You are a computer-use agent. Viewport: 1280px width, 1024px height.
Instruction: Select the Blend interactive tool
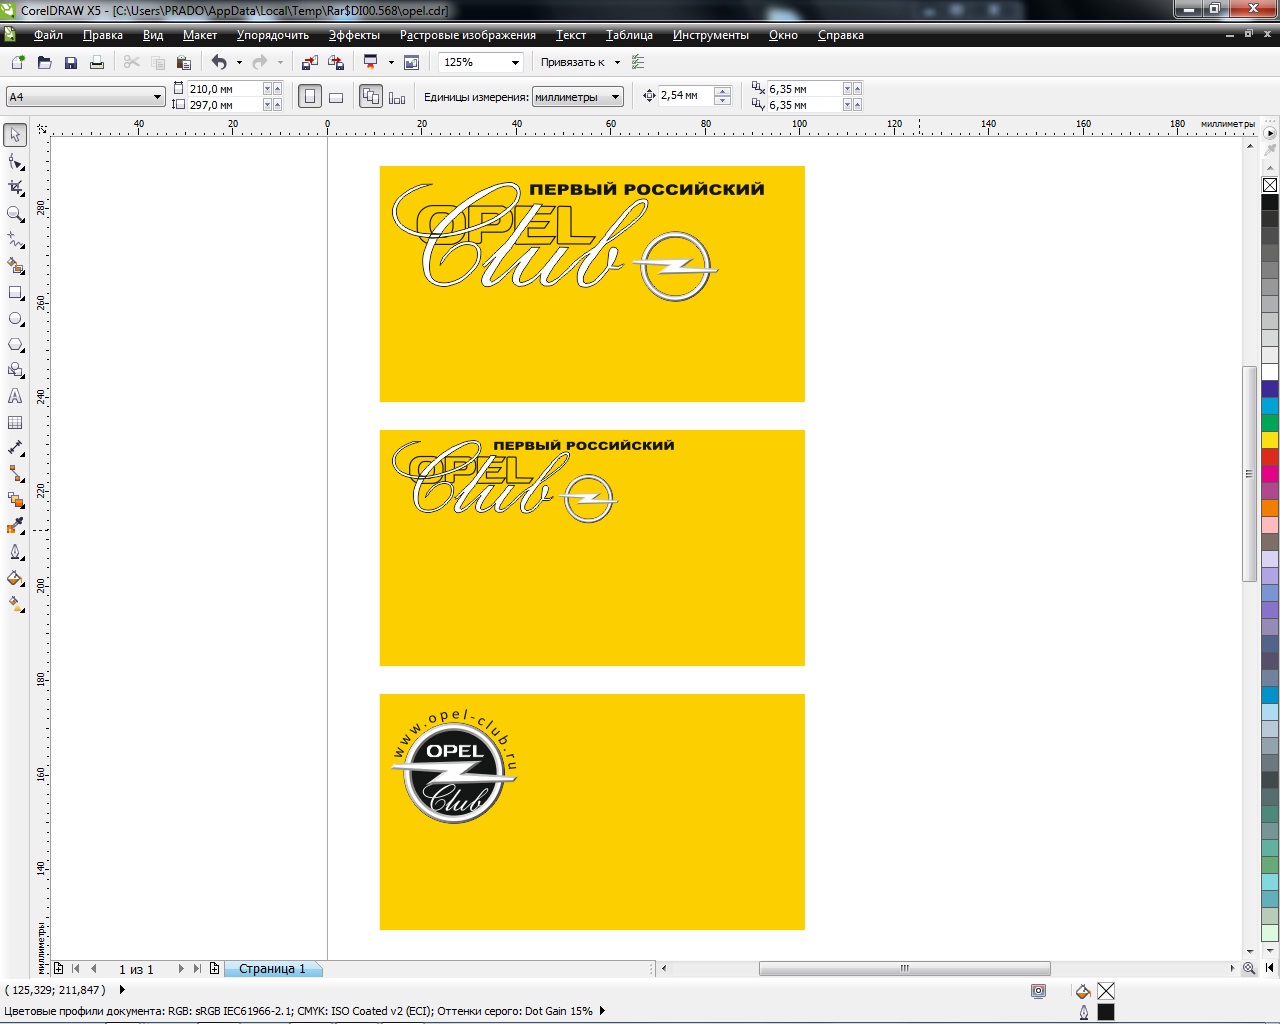click(x=15, y=500)
